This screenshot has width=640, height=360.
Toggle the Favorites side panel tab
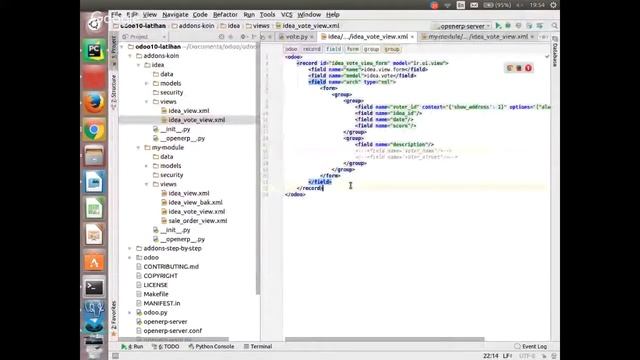tap(113, 318)
